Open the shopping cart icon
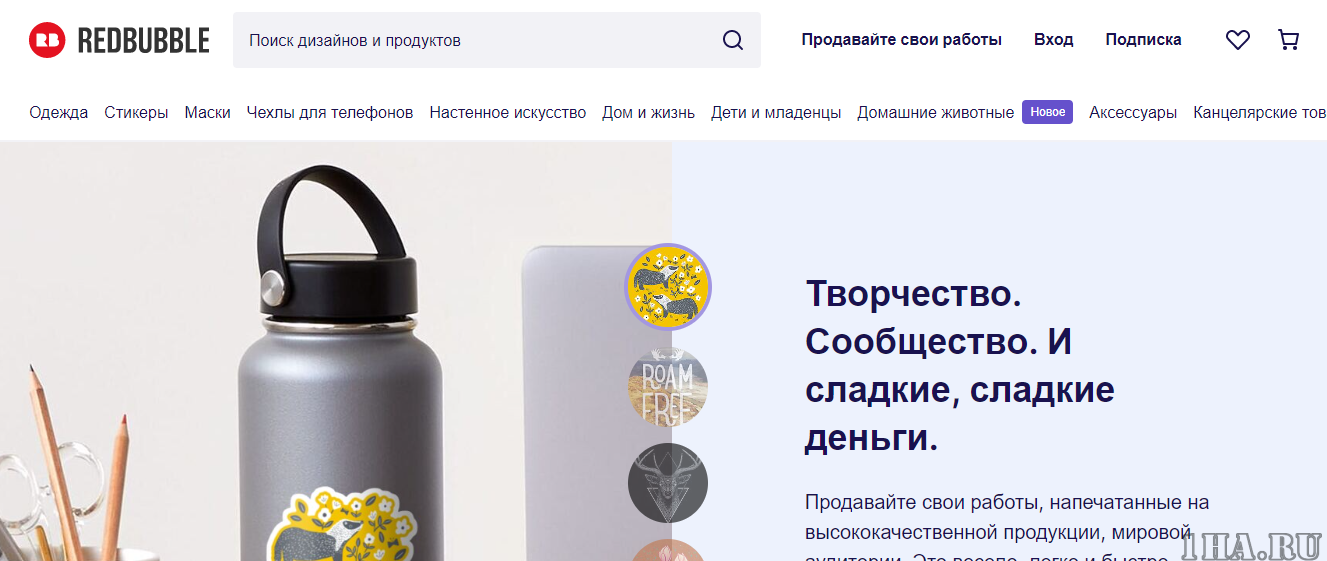1327x561 pixels. pyautogui.click(x=1289, y=40)
